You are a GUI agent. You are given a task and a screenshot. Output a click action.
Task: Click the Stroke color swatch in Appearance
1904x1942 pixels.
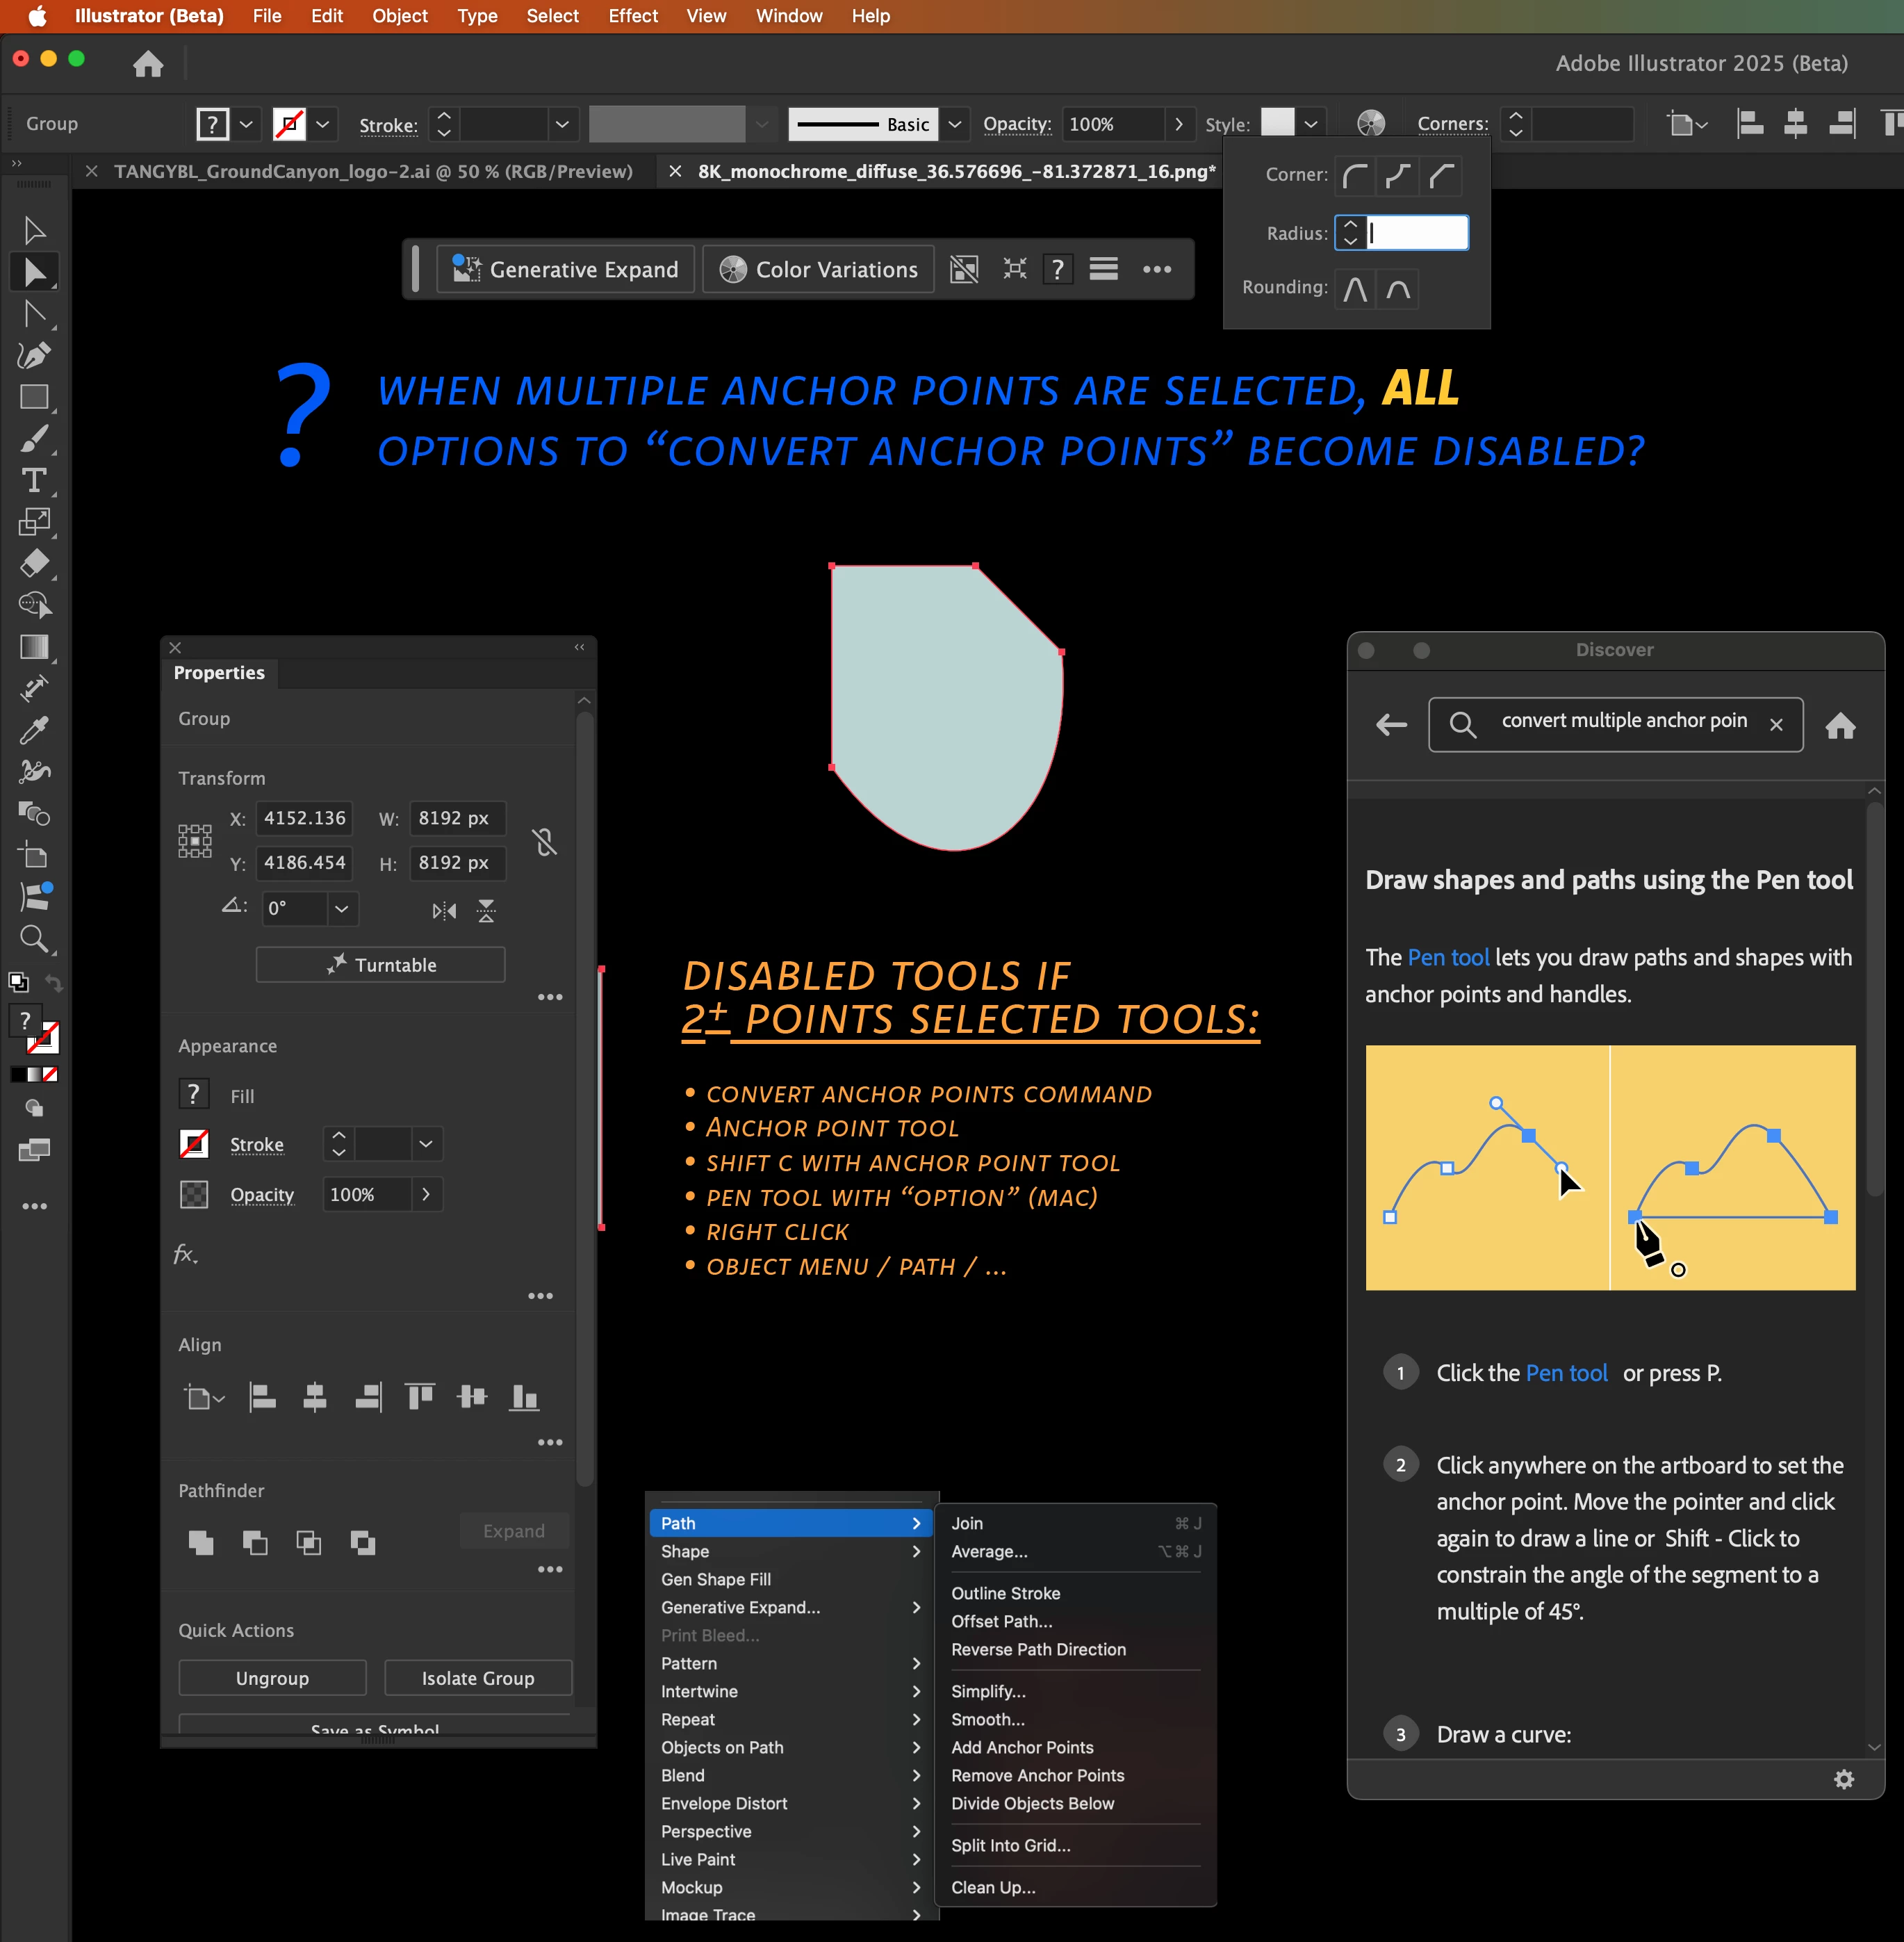pos(194,1144)
